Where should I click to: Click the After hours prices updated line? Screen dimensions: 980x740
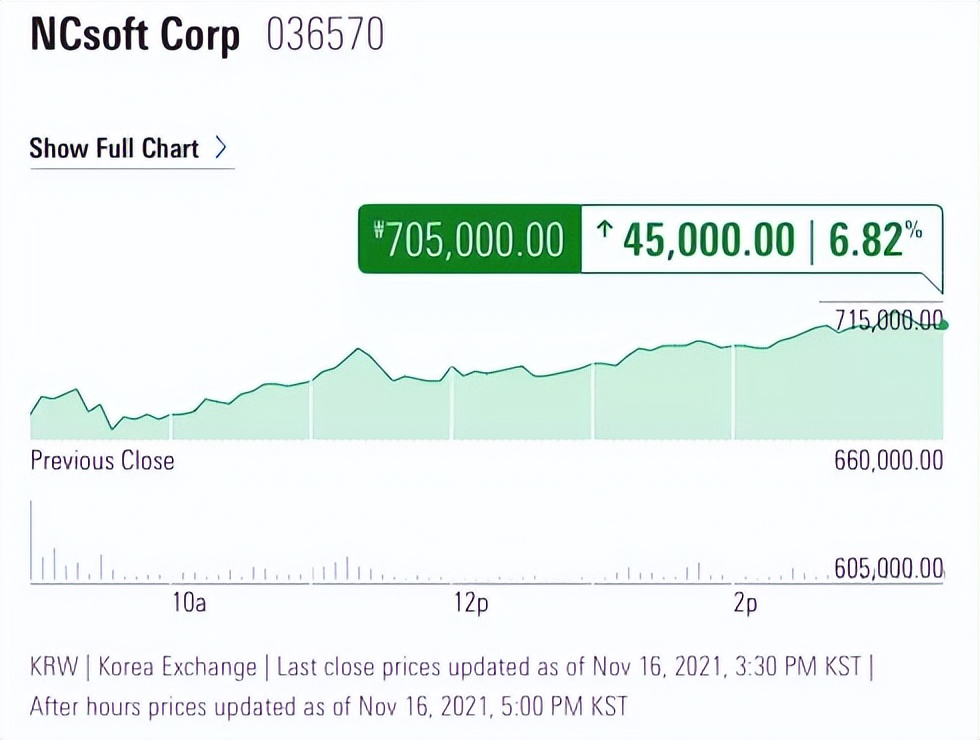coord(328,706)
